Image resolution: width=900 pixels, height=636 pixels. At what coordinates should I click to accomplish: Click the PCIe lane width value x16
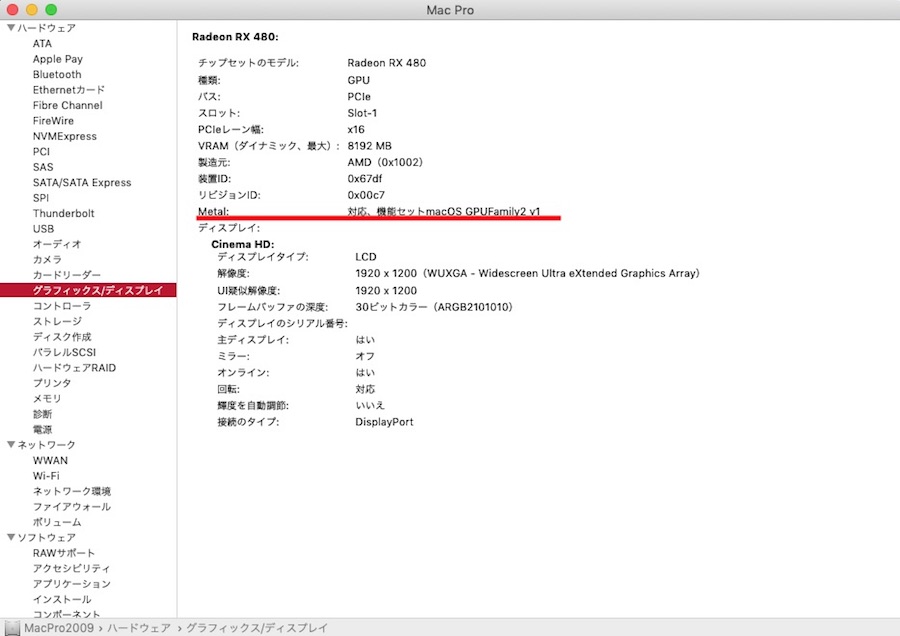(356, 130)
